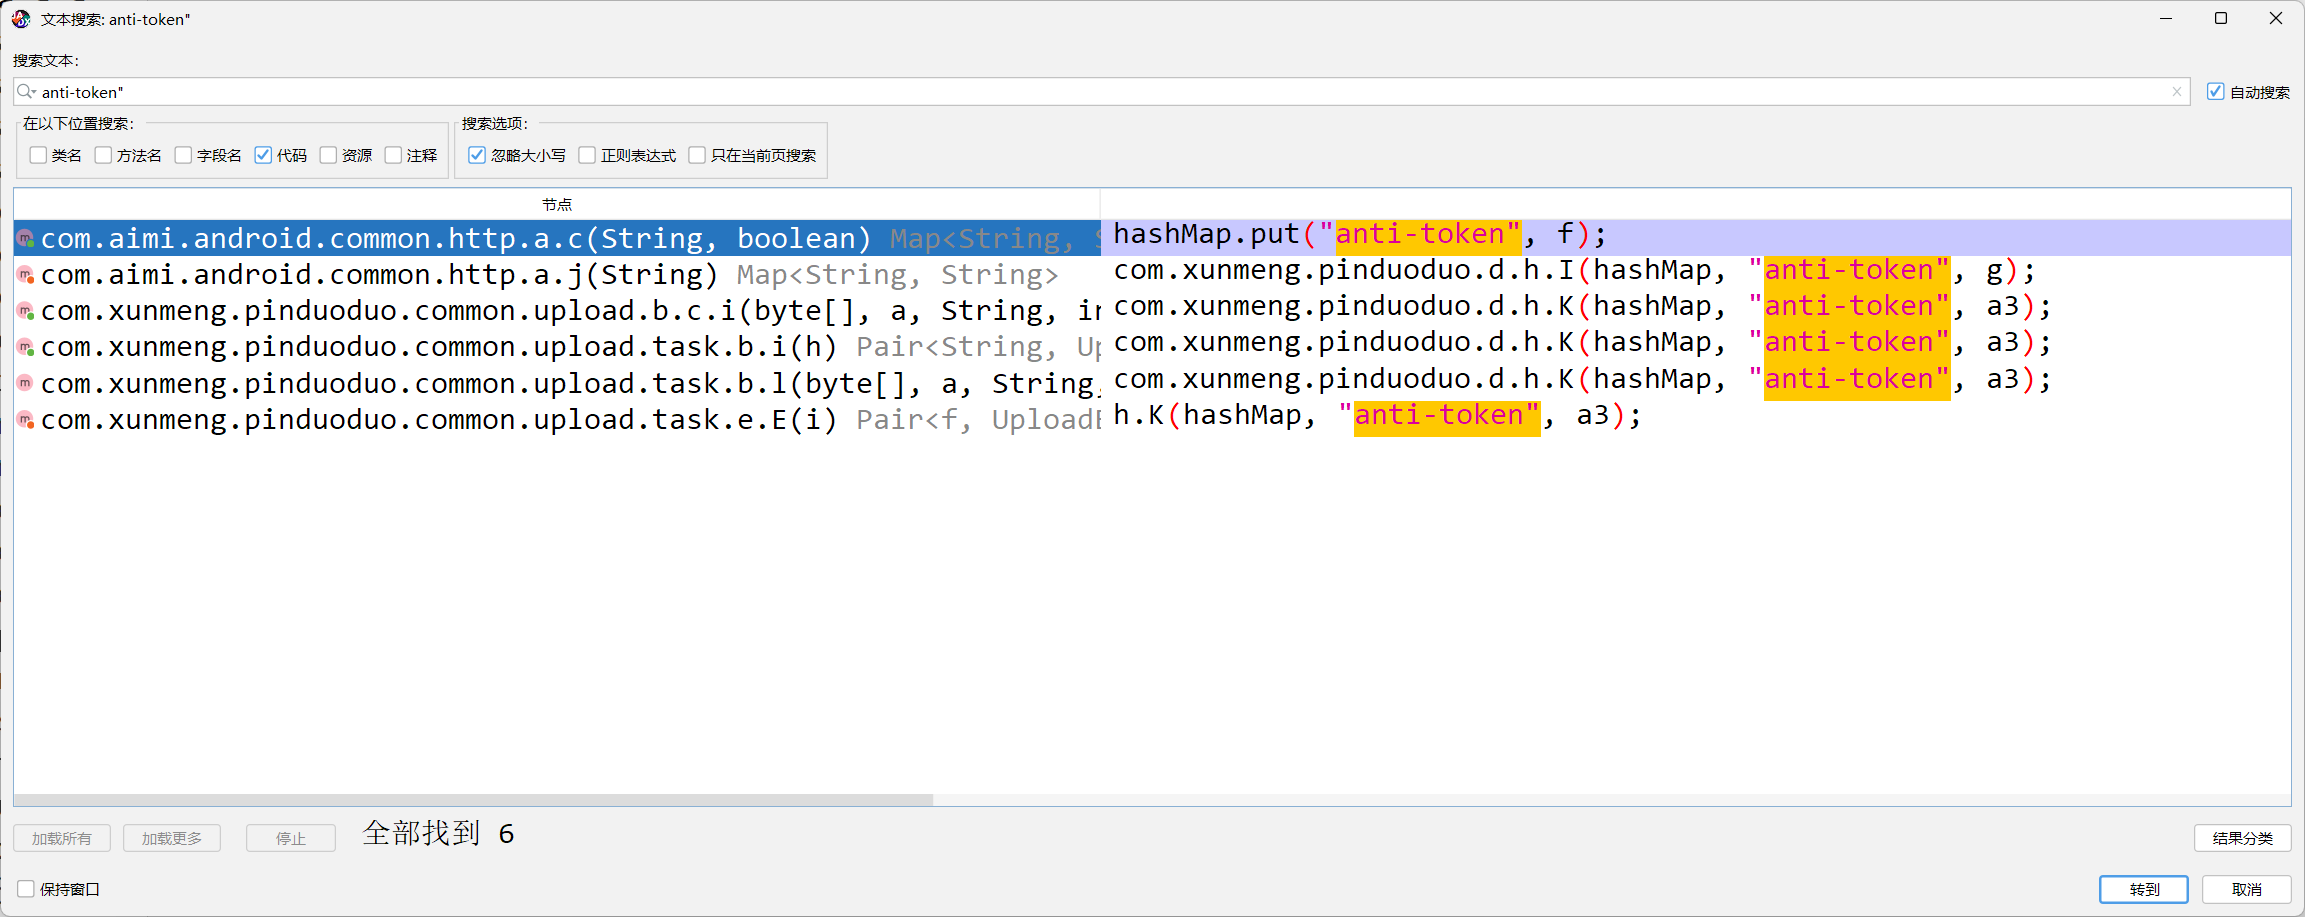Select result com.aimi.android.common.http.a.j(String)
2305x917 pixels.
557,274
